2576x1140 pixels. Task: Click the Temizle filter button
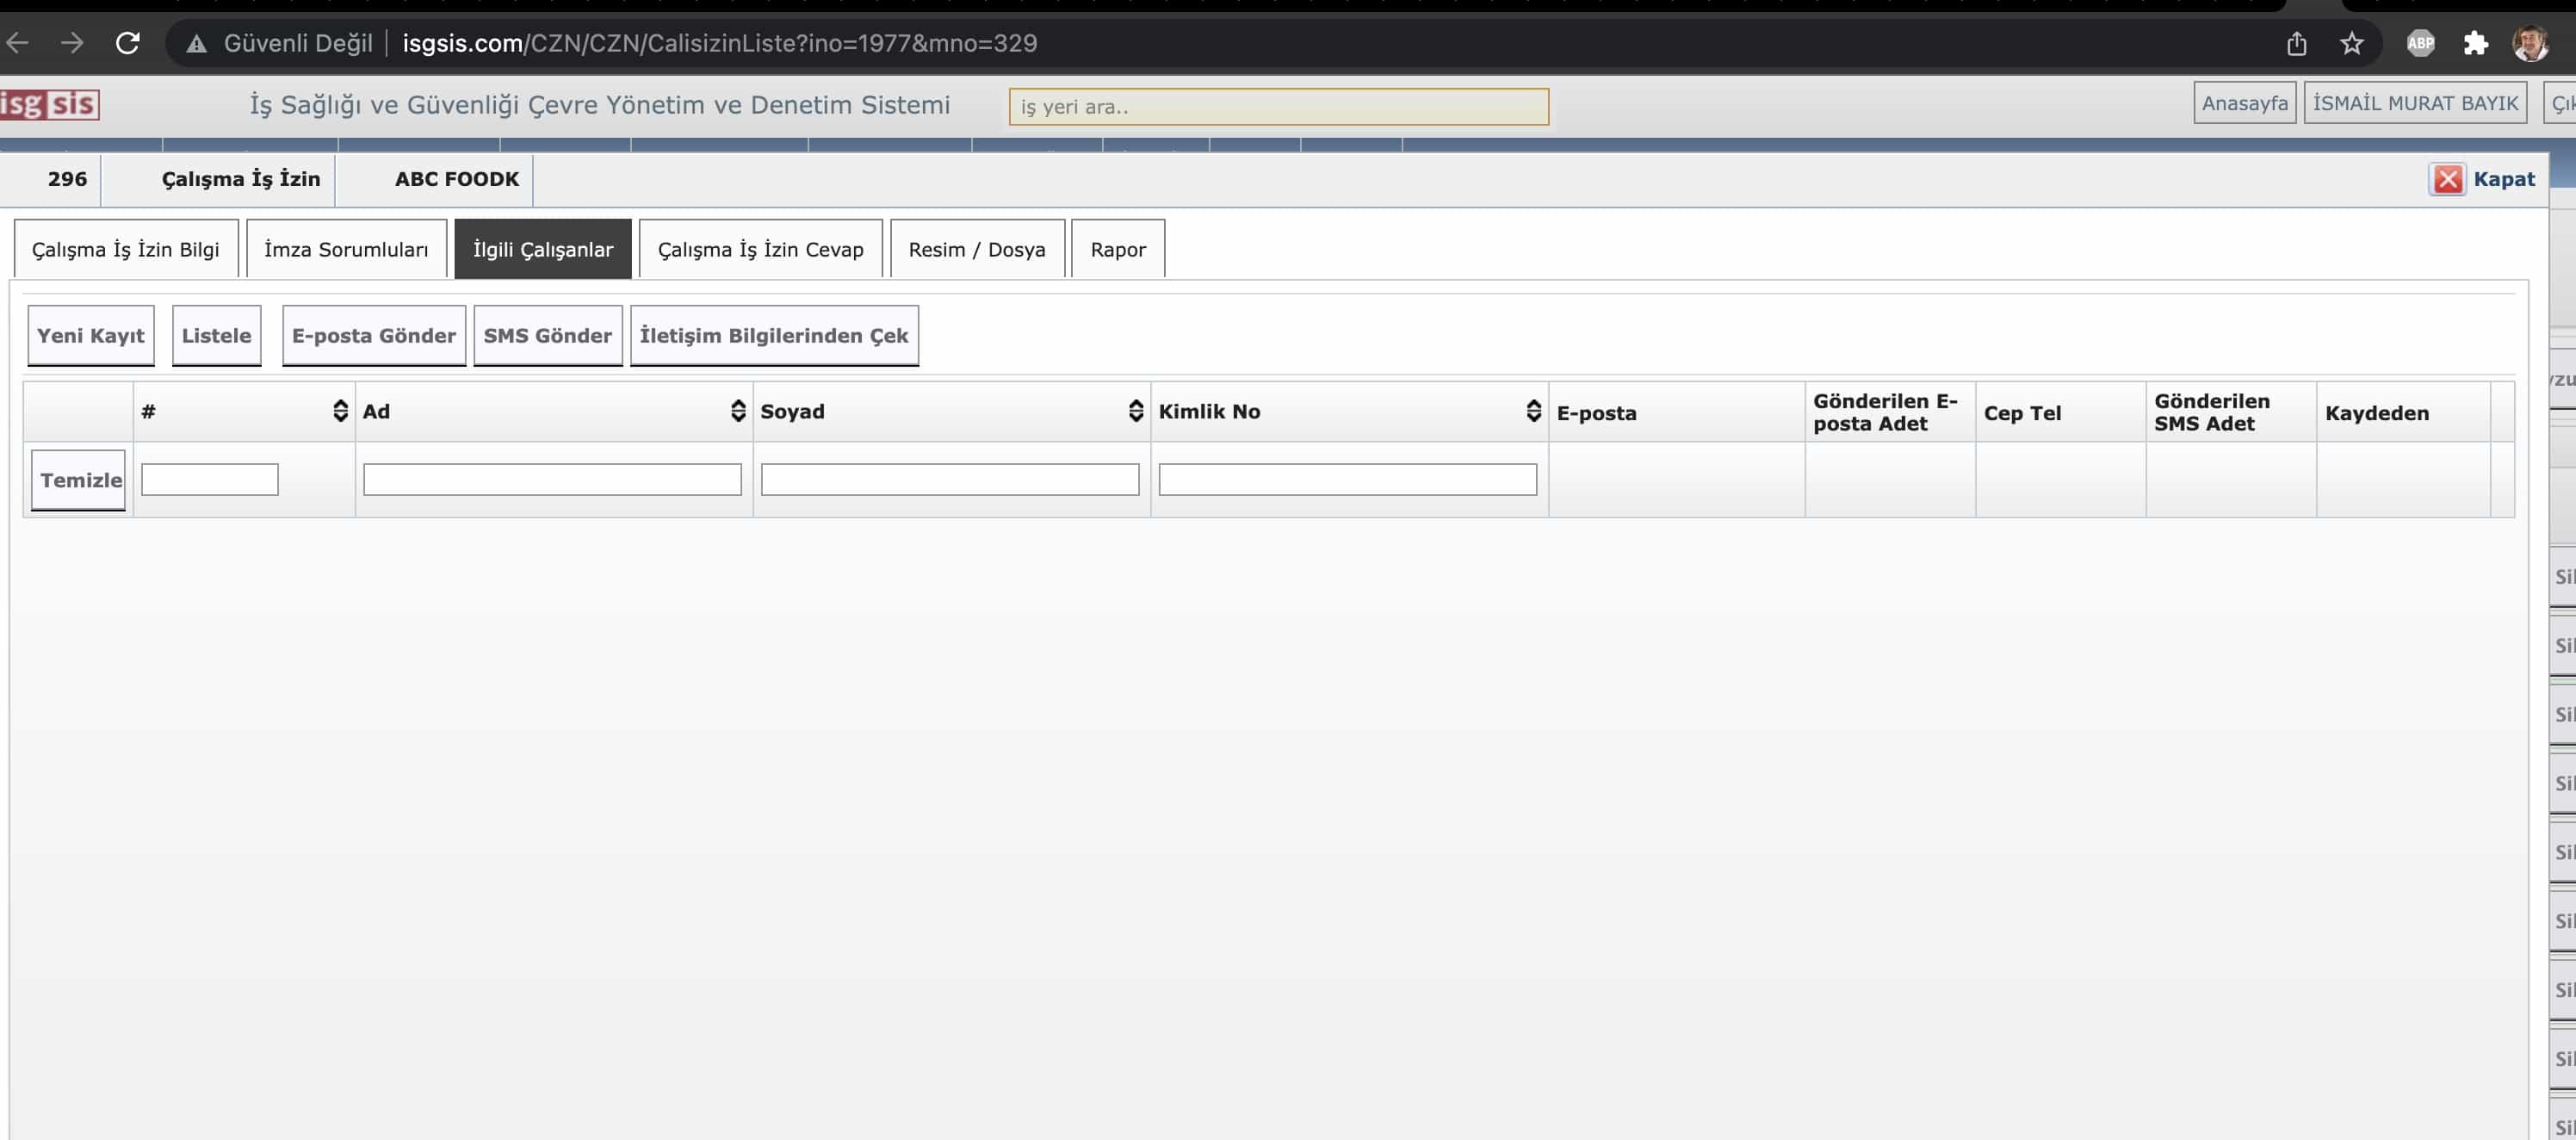[79, 480]
